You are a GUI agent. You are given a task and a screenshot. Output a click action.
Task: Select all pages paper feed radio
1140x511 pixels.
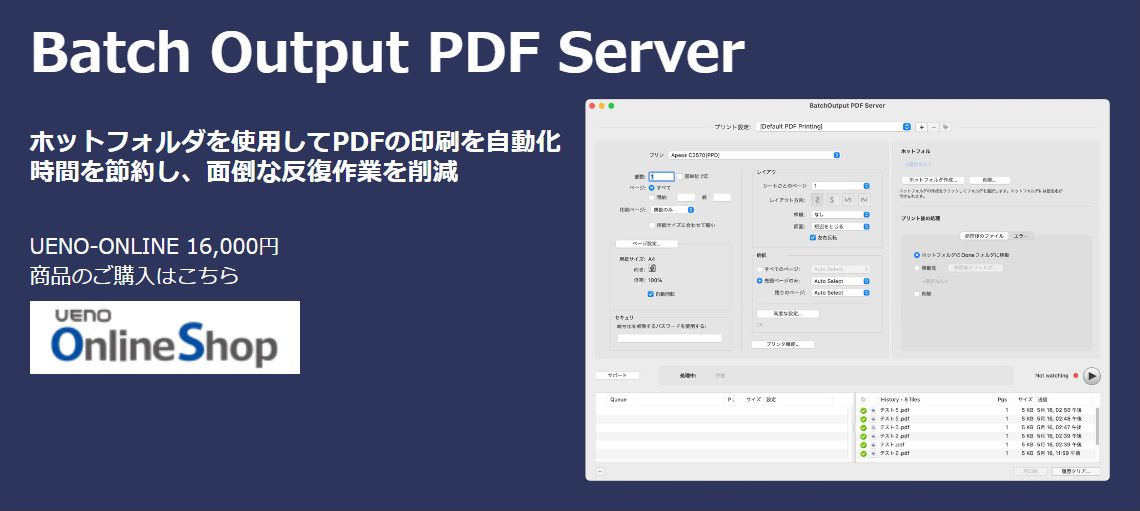tap(760, 270)
